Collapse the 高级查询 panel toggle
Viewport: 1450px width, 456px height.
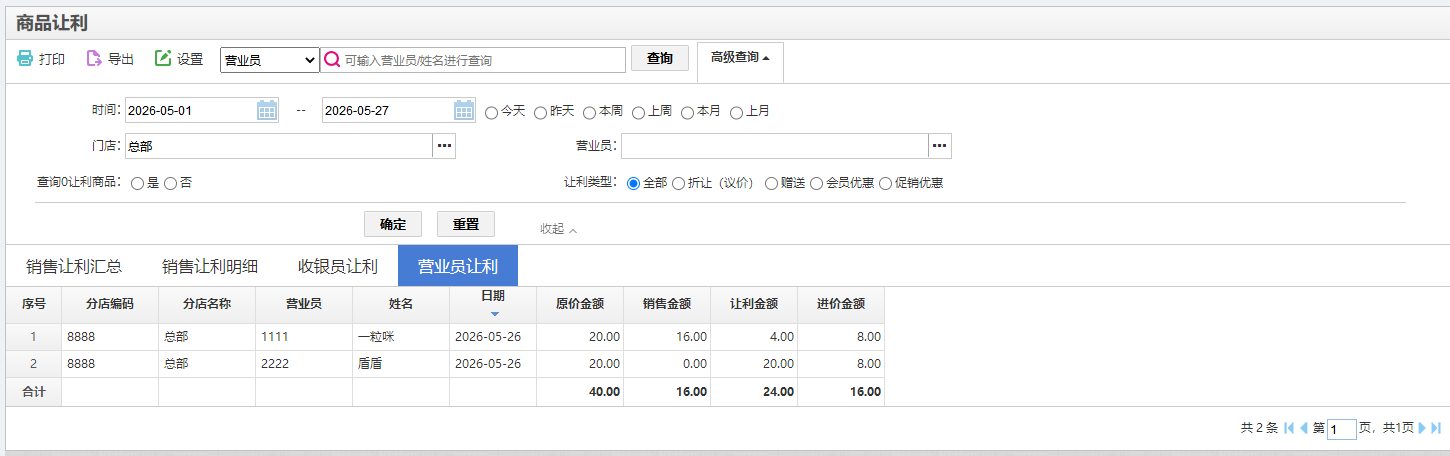[x=740, y=58]
